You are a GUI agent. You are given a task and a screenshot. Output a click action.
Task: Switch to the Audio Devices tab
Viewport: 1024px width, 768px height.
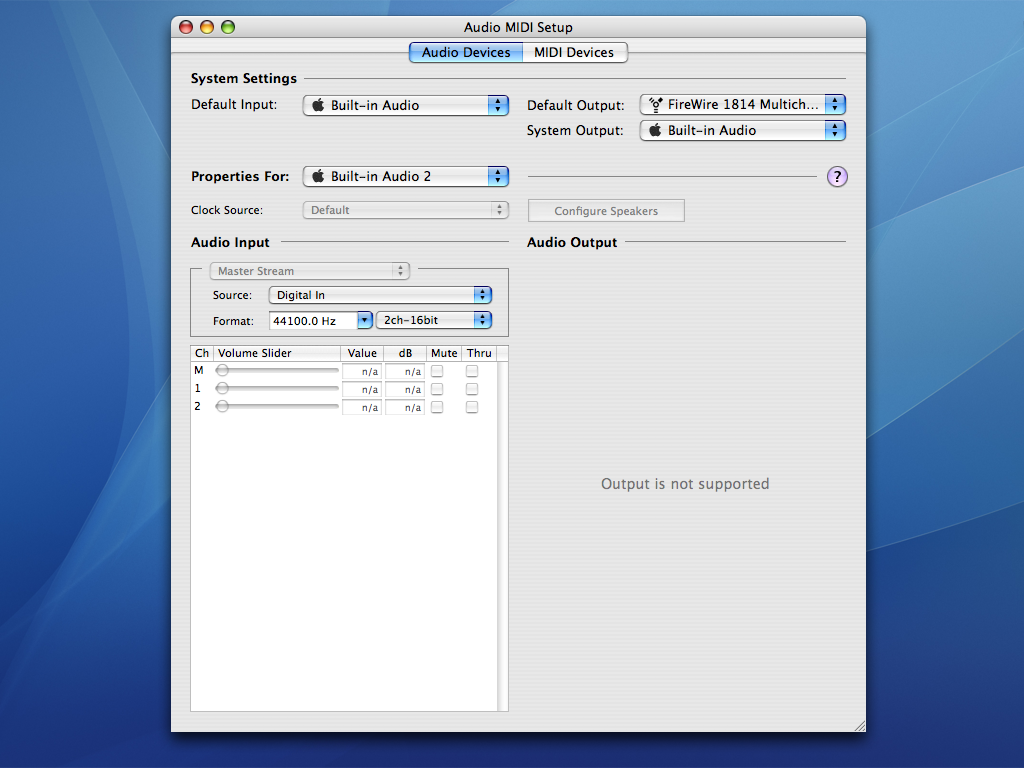pyautogui.click(x=466, y=52)
